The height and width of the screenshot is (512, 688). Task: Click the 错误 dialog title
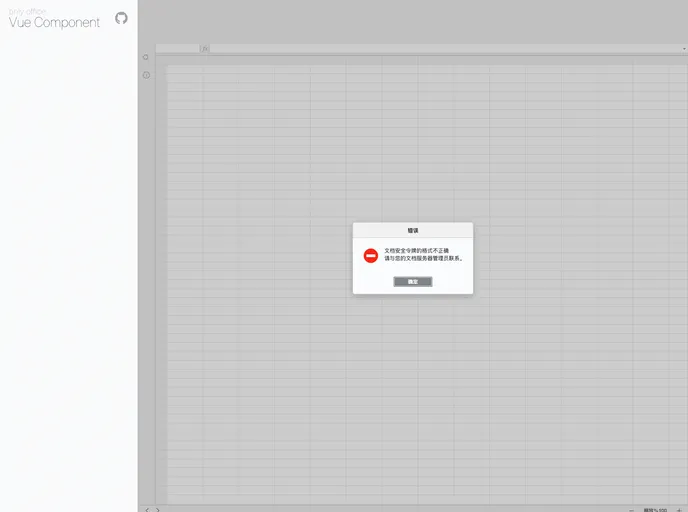tap(413, 230)
